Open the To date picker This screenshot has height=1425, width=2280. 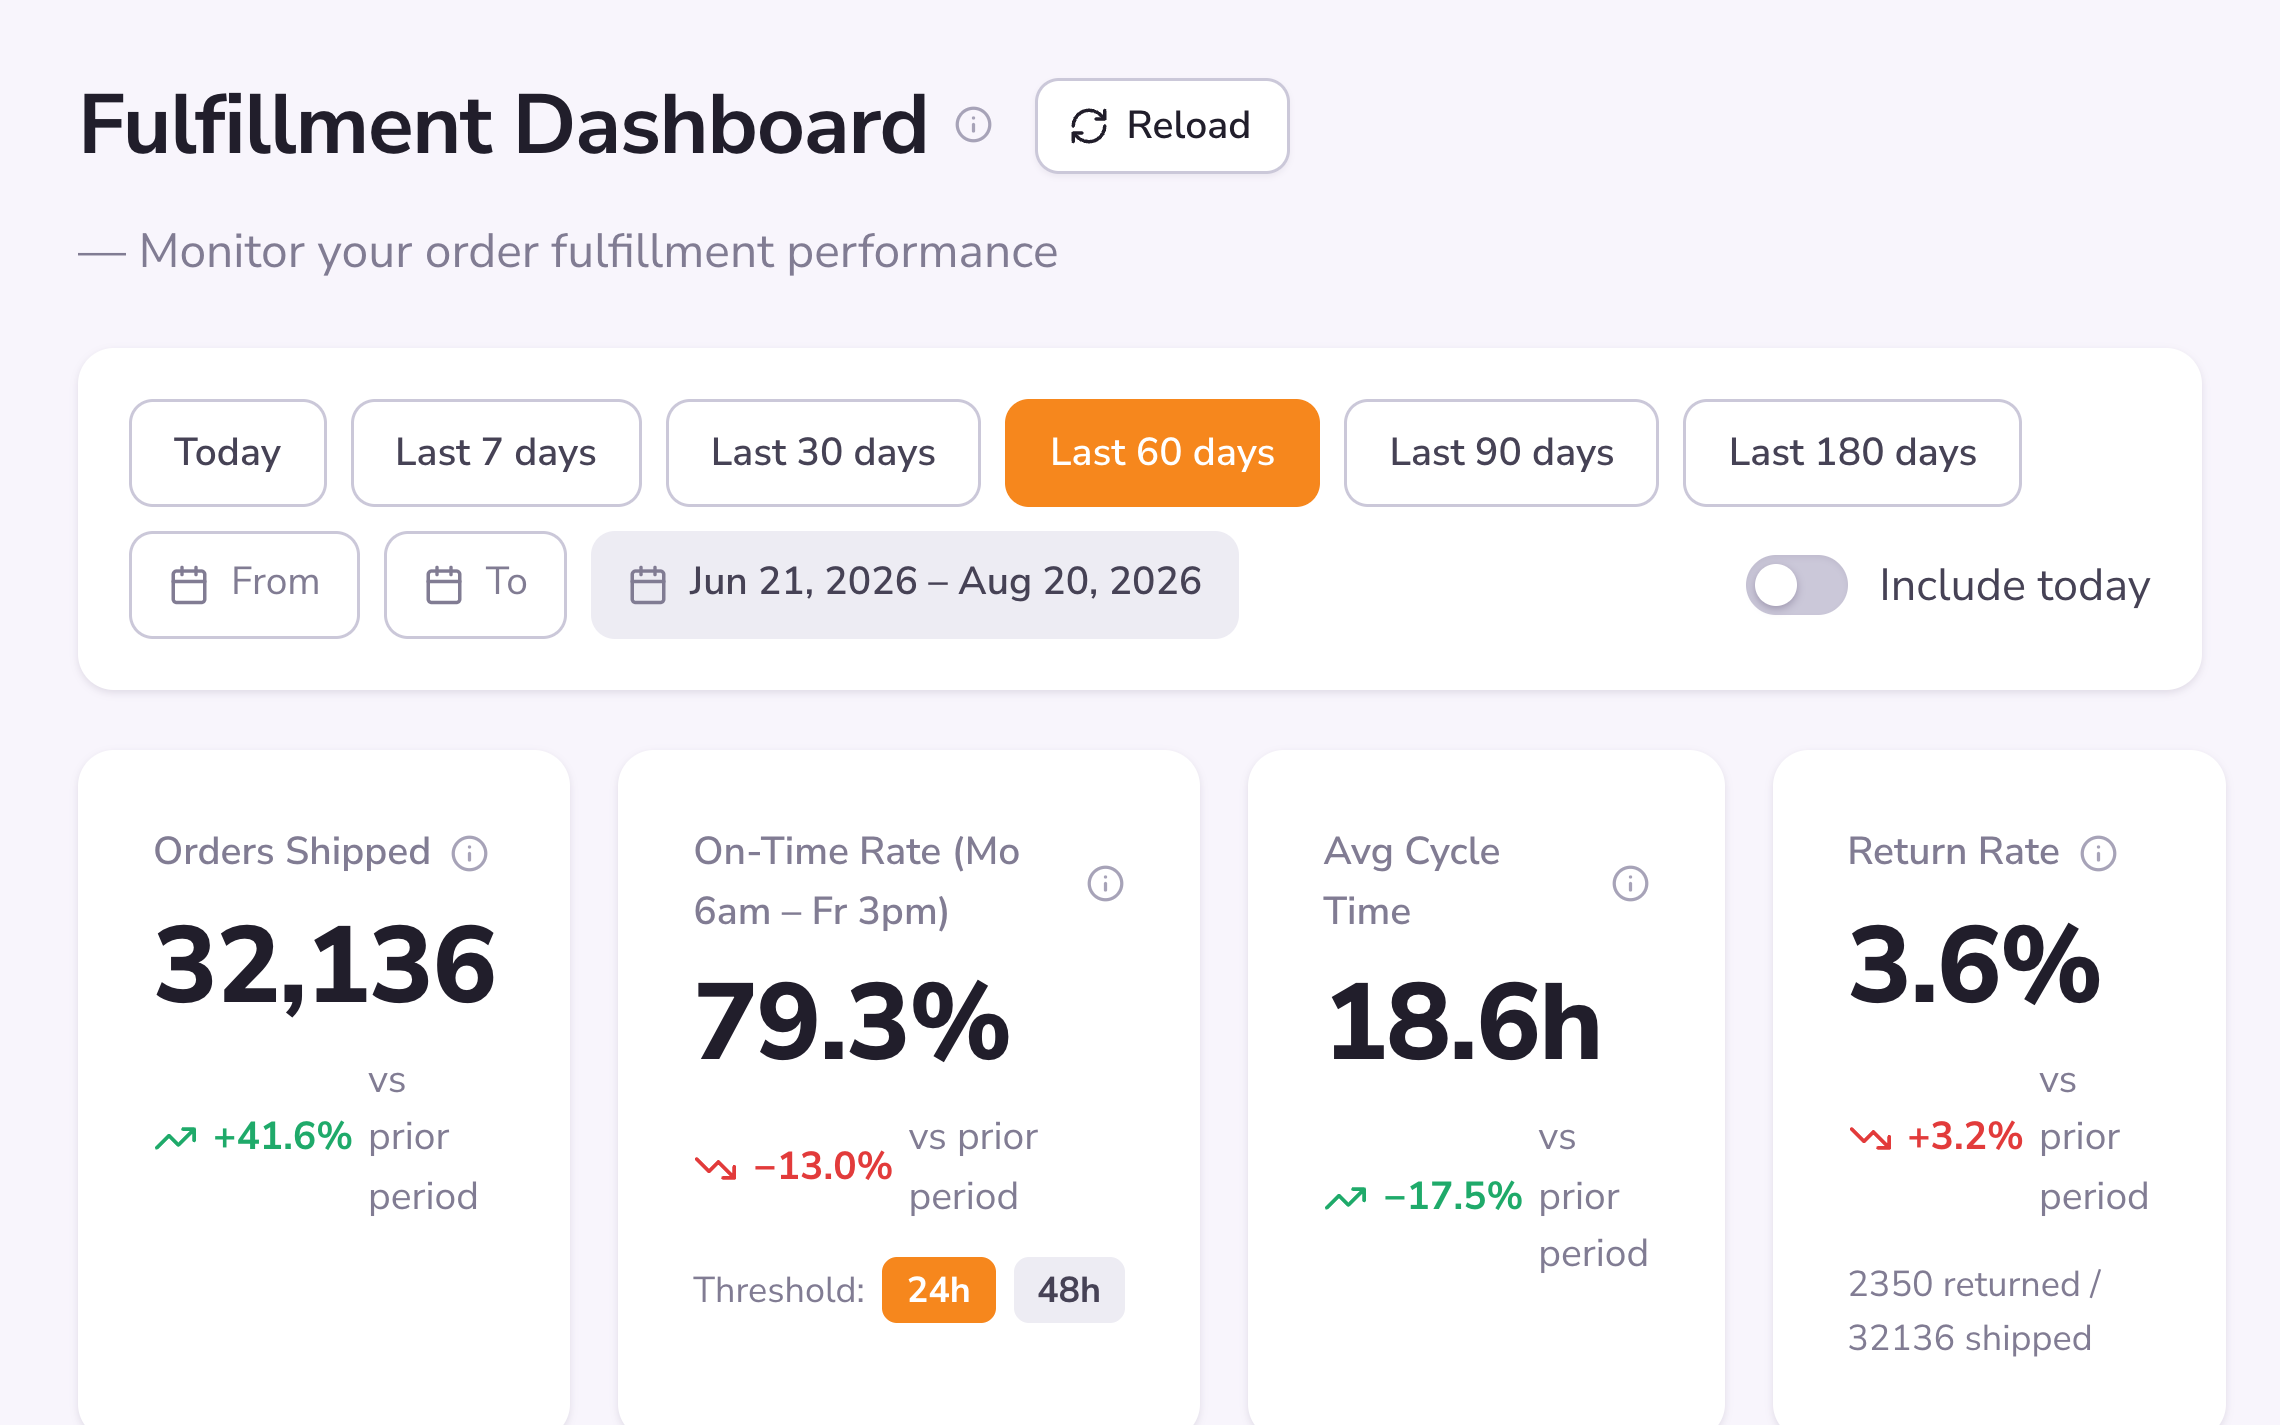pos(475,585)
